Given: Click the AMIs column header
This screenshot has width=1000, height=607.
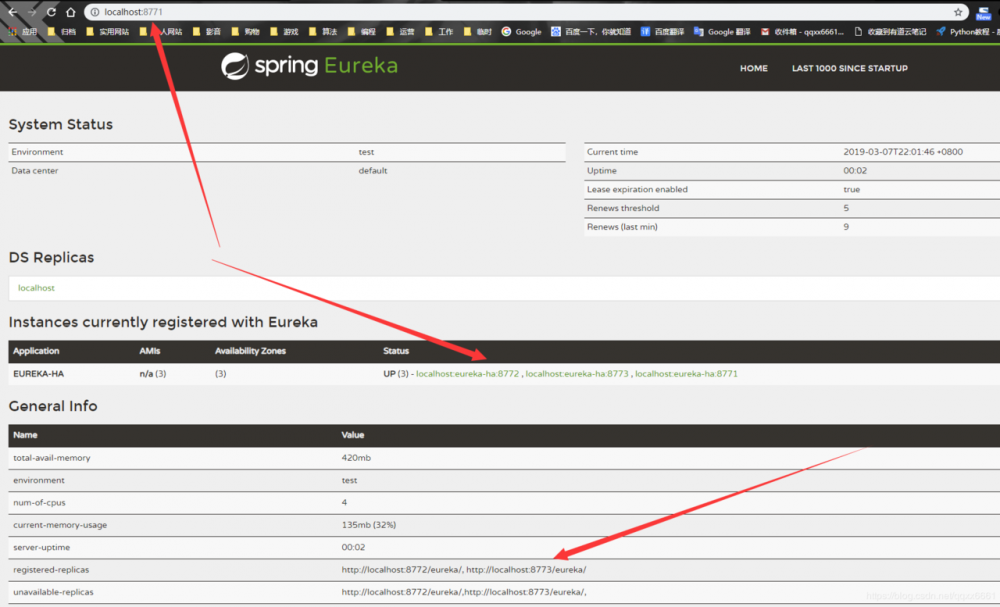Looking at the screenshot, I should click(x=150, y=351).
